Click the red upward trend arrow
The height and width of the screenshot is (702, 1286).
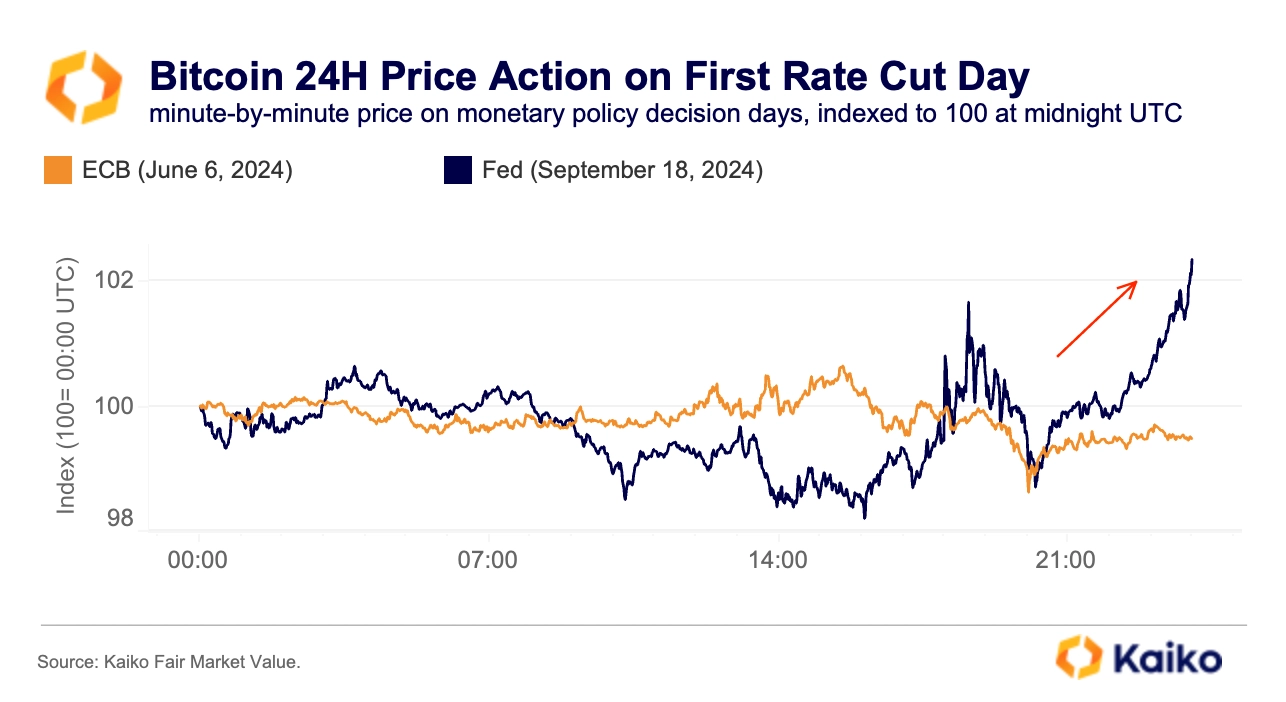pyautogui.click(x=1097, y=318)
